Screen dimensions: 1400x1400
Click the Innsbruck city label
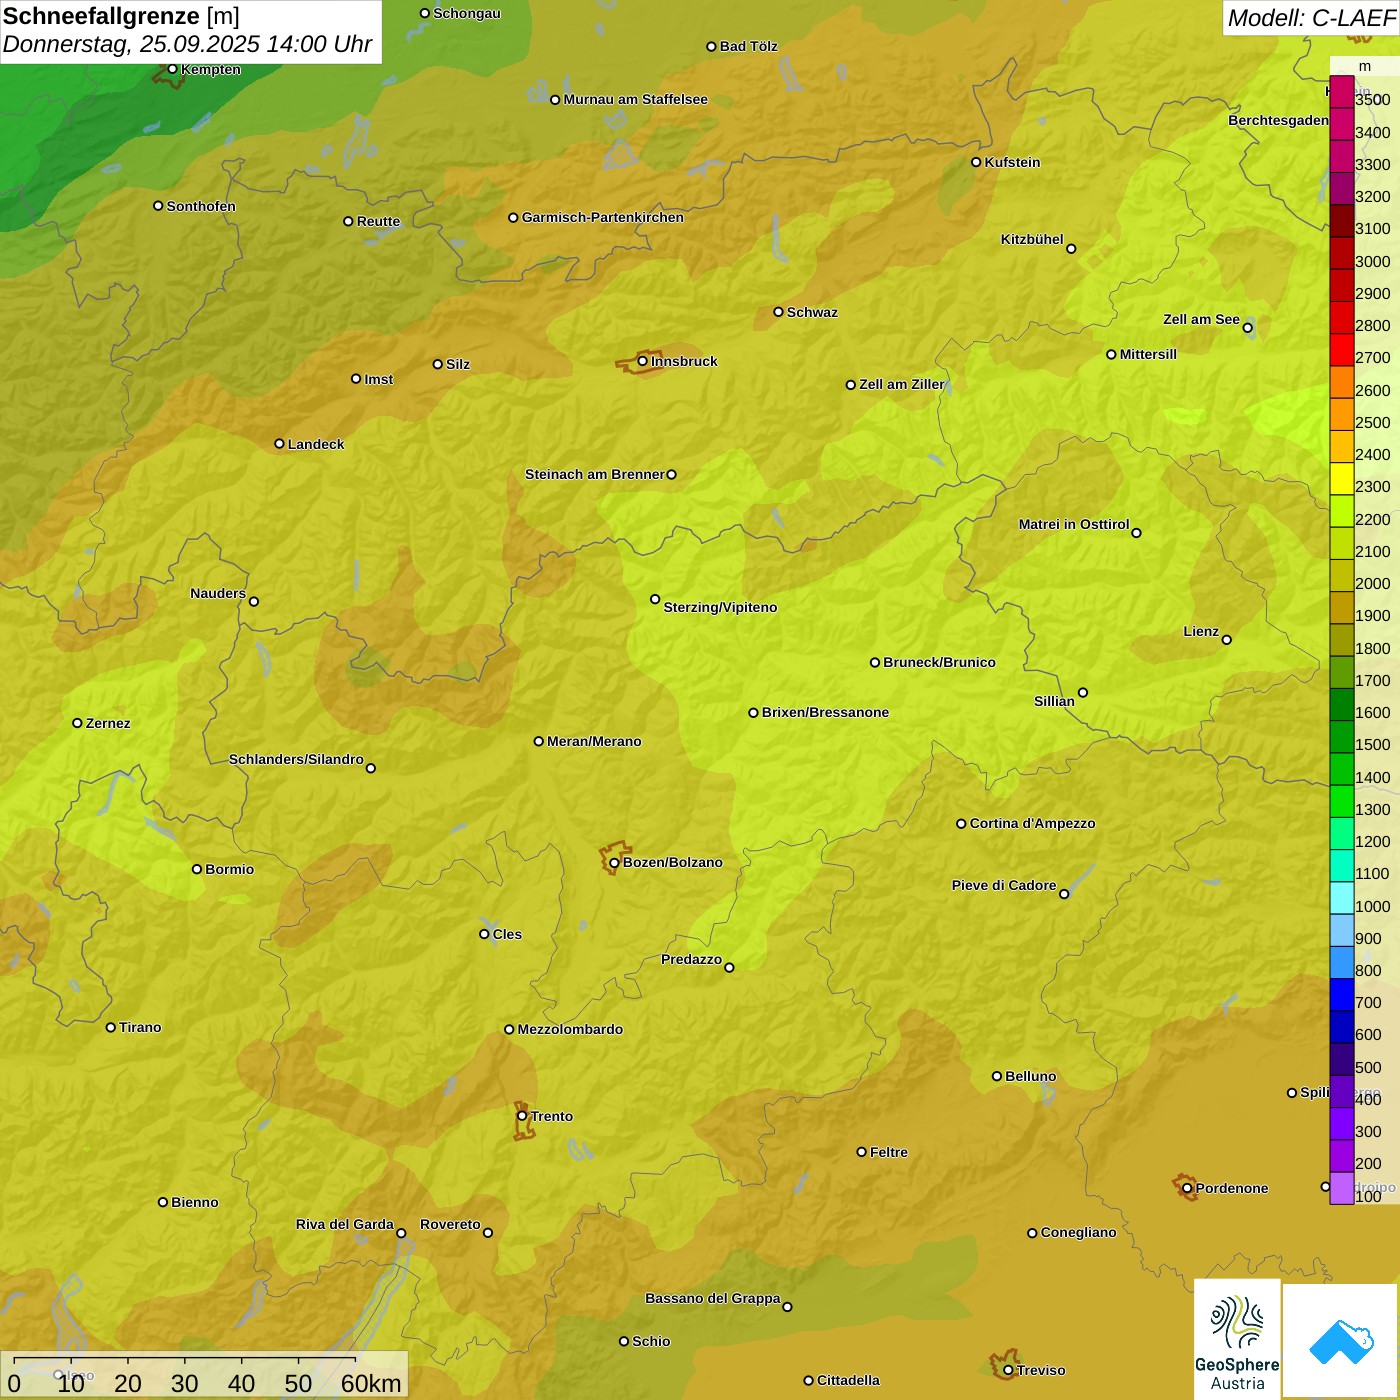click(x=684, y=361)
